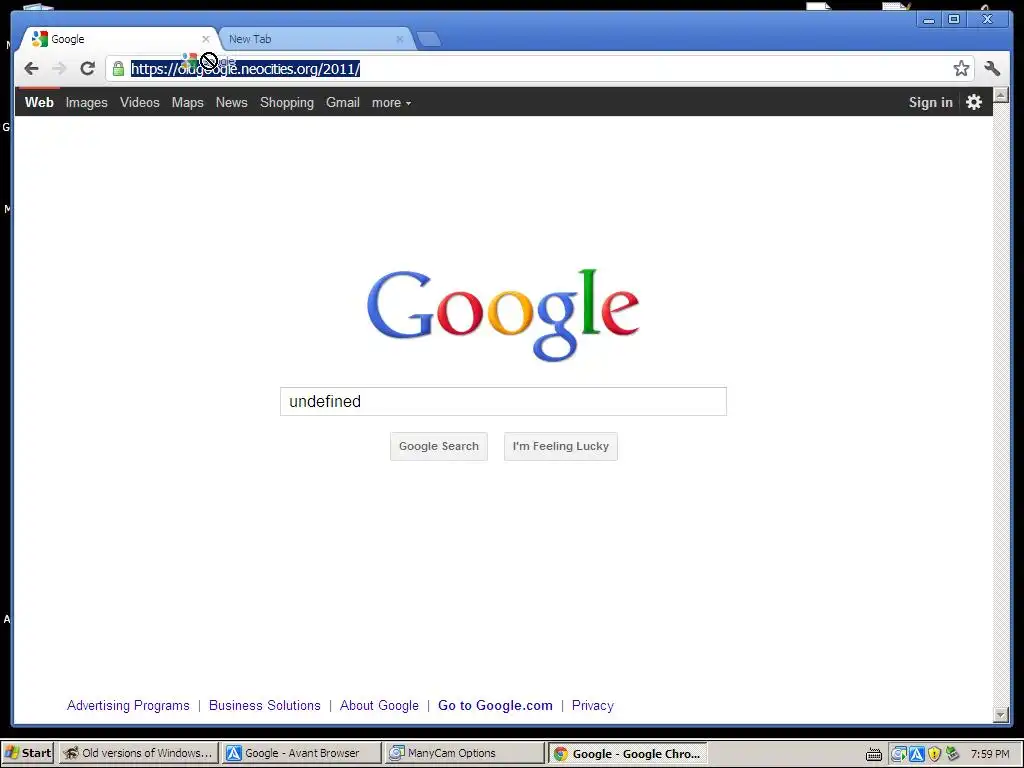Open Maps in the black bar
Image resolution: width=1024 pixels, height=768 pixels.
[187, 103]
